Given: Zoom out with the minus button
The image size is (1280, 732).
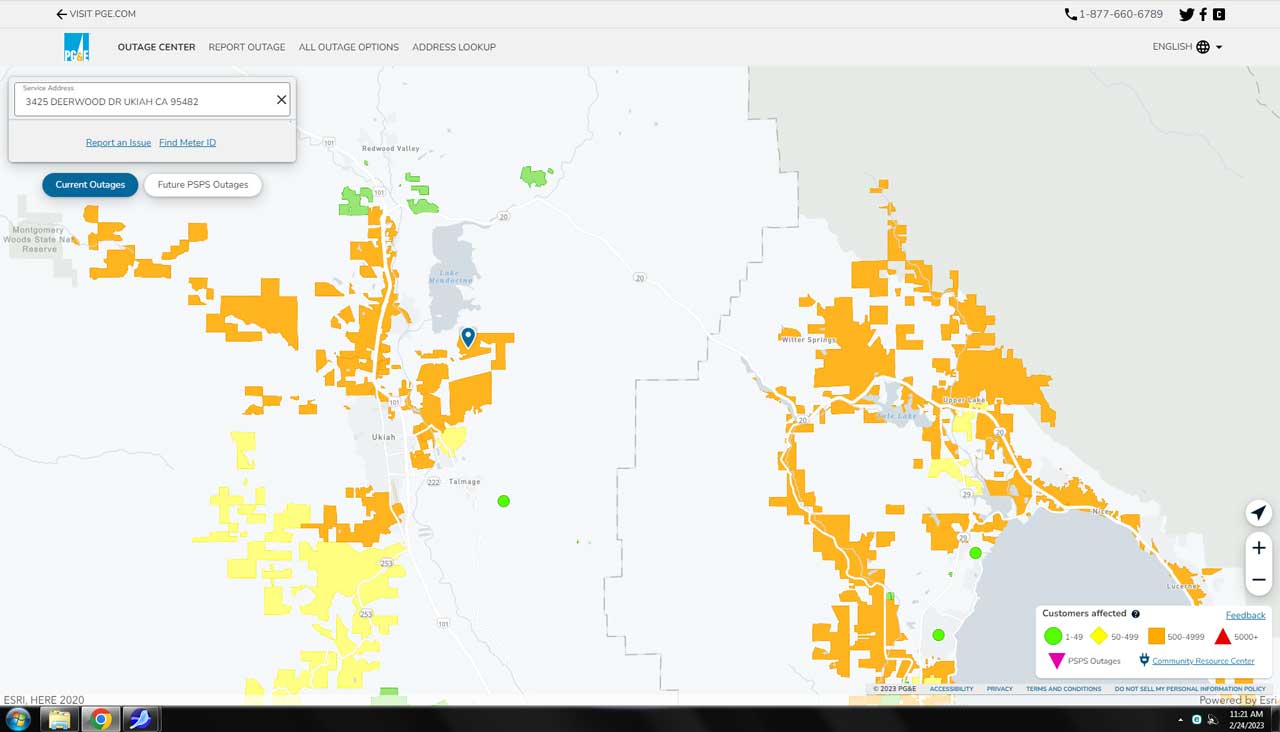Looking at the screenshot, I should coord(1258,580).
